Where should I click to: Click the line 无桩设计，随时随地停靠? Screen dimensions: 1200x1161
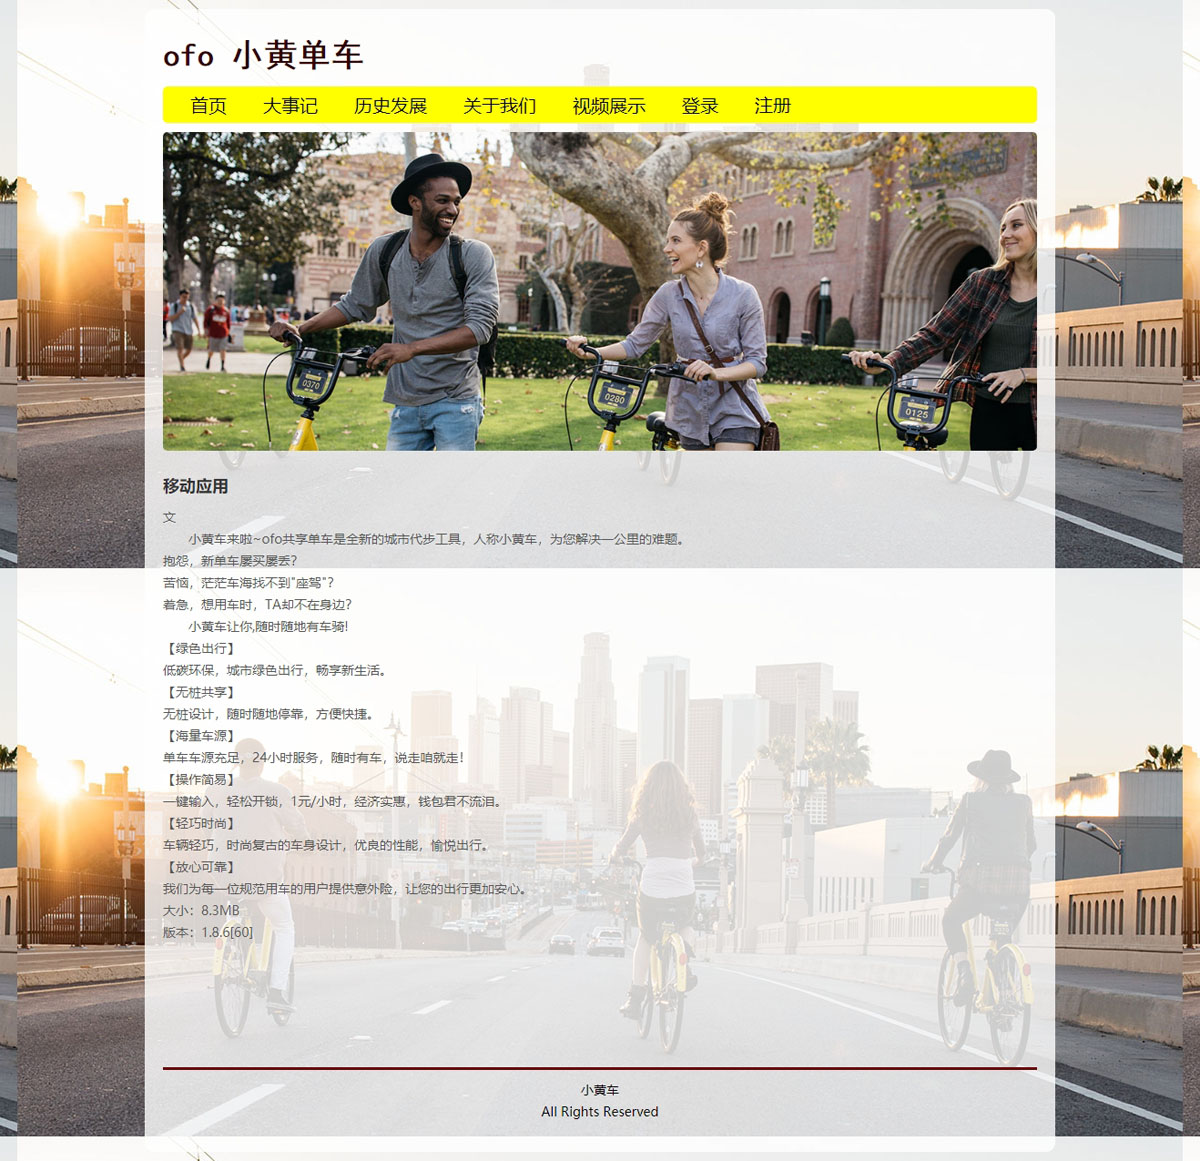click(x=269, y=714)
